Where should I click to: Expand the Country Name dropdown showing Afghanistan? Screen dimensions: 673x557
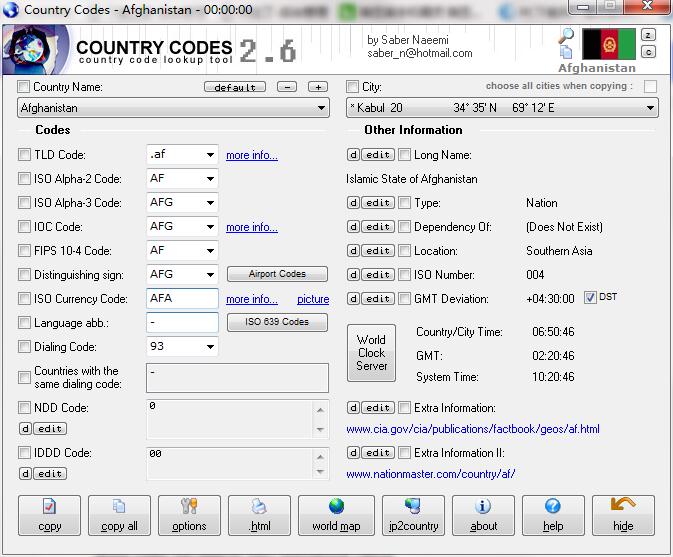[321, 108]
